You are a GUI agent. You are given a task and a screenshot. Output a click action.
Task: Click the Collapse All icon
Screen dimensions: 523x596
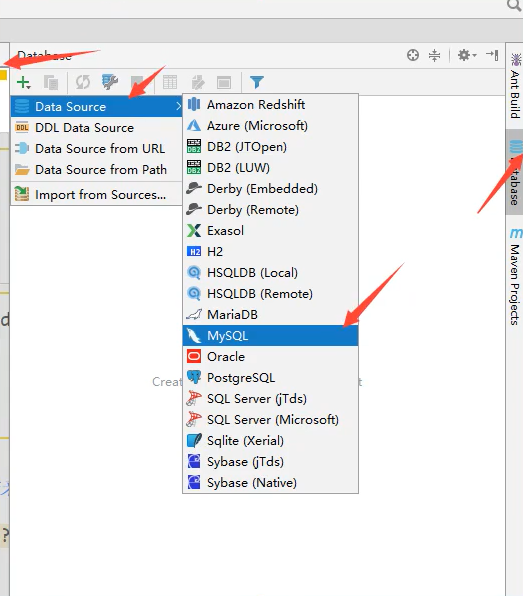434,55
